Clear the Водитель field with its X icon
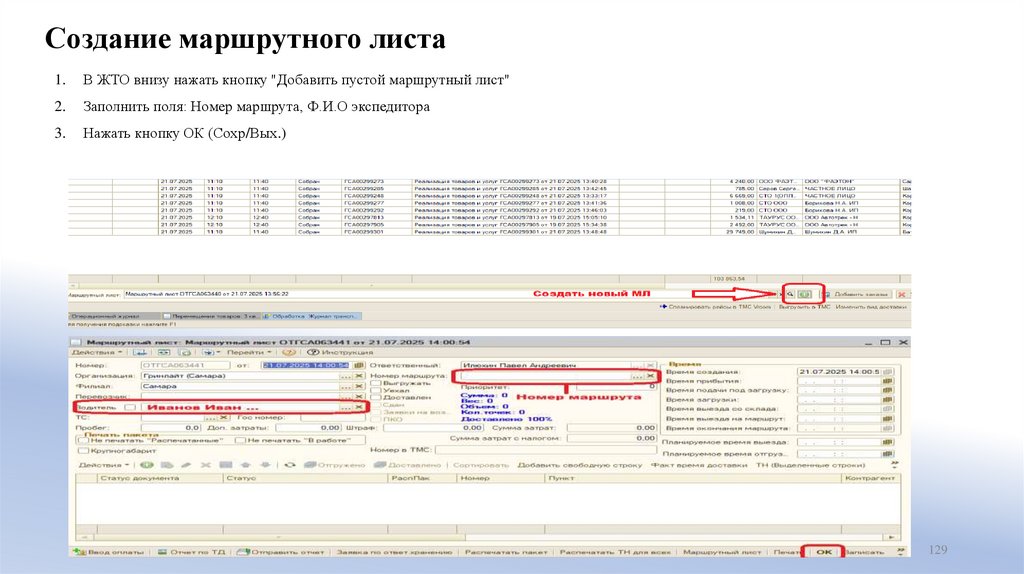1024x574 pixels. coord(359,407)
